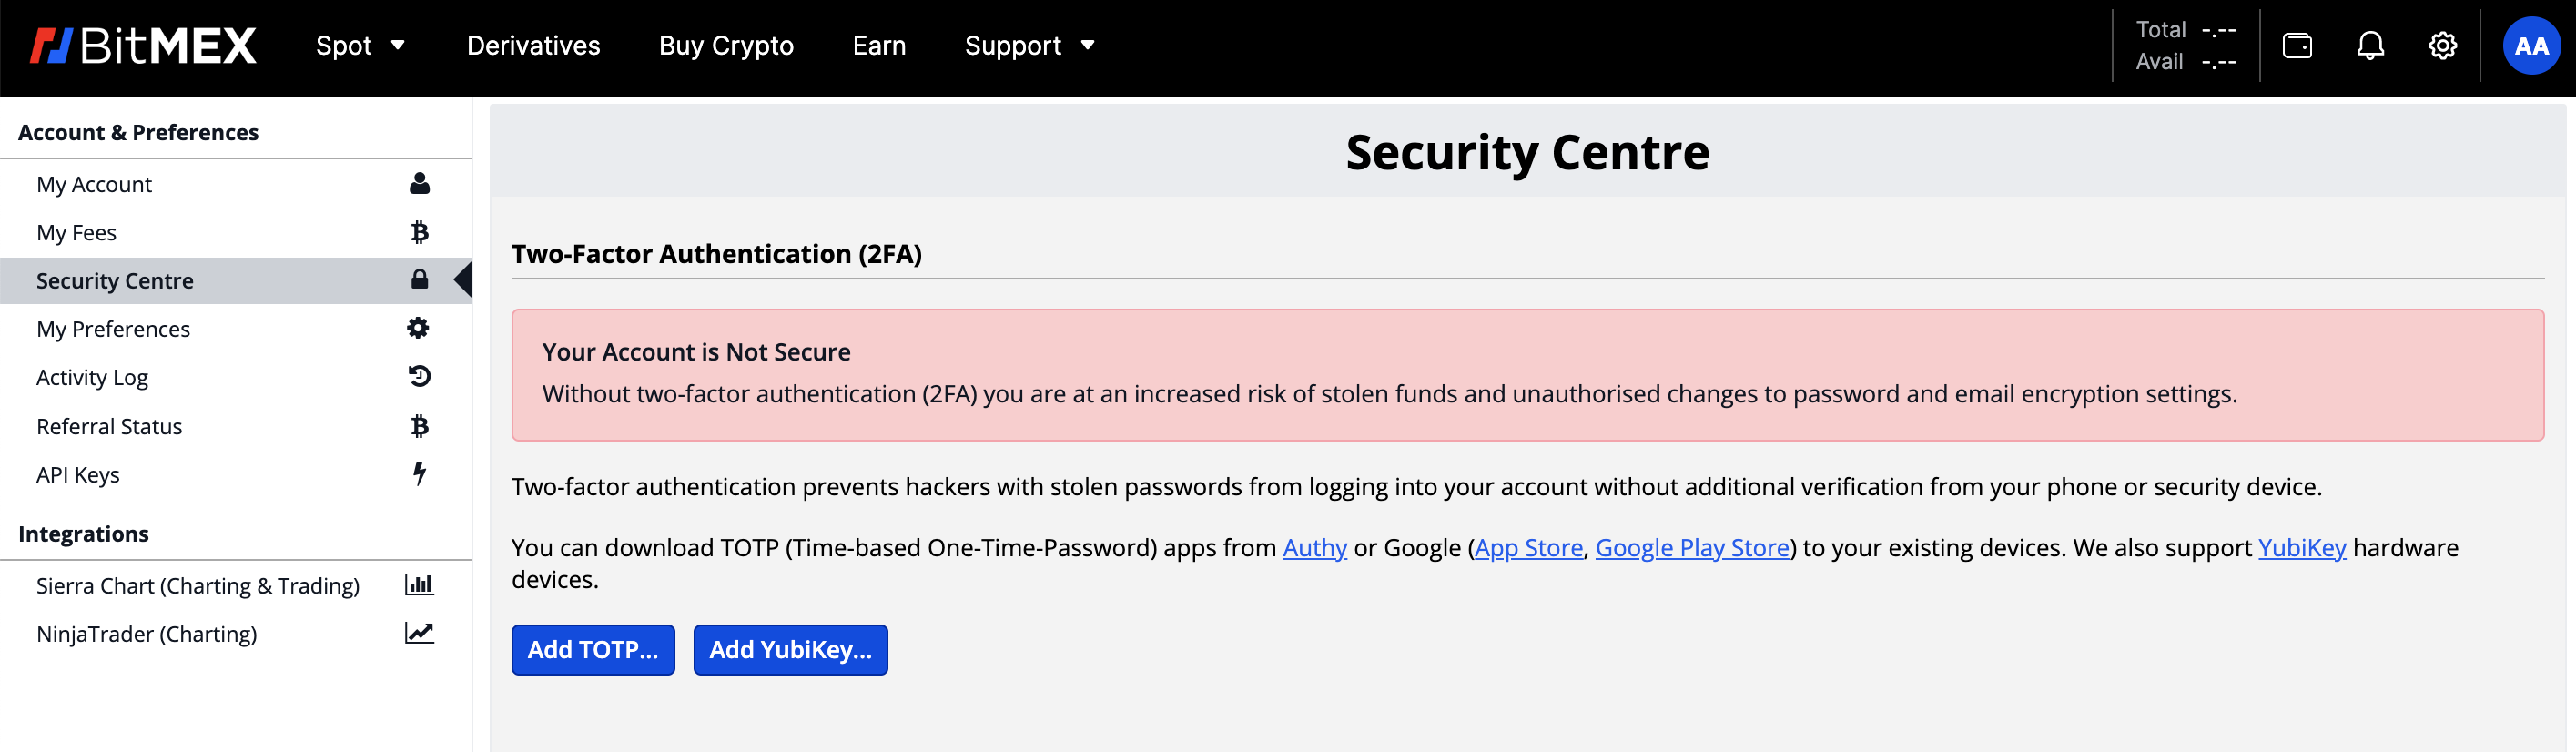Expand the Support dropdown menu
The width and height of the screenshot is (2576, 752).
coord(1029,46)
